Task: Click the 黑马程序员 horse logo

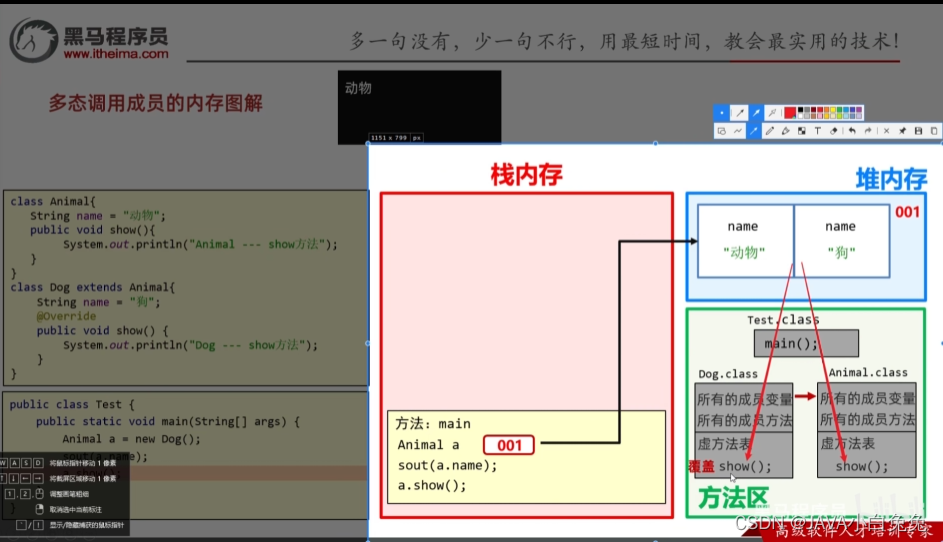Action: (x=33, y=40)
